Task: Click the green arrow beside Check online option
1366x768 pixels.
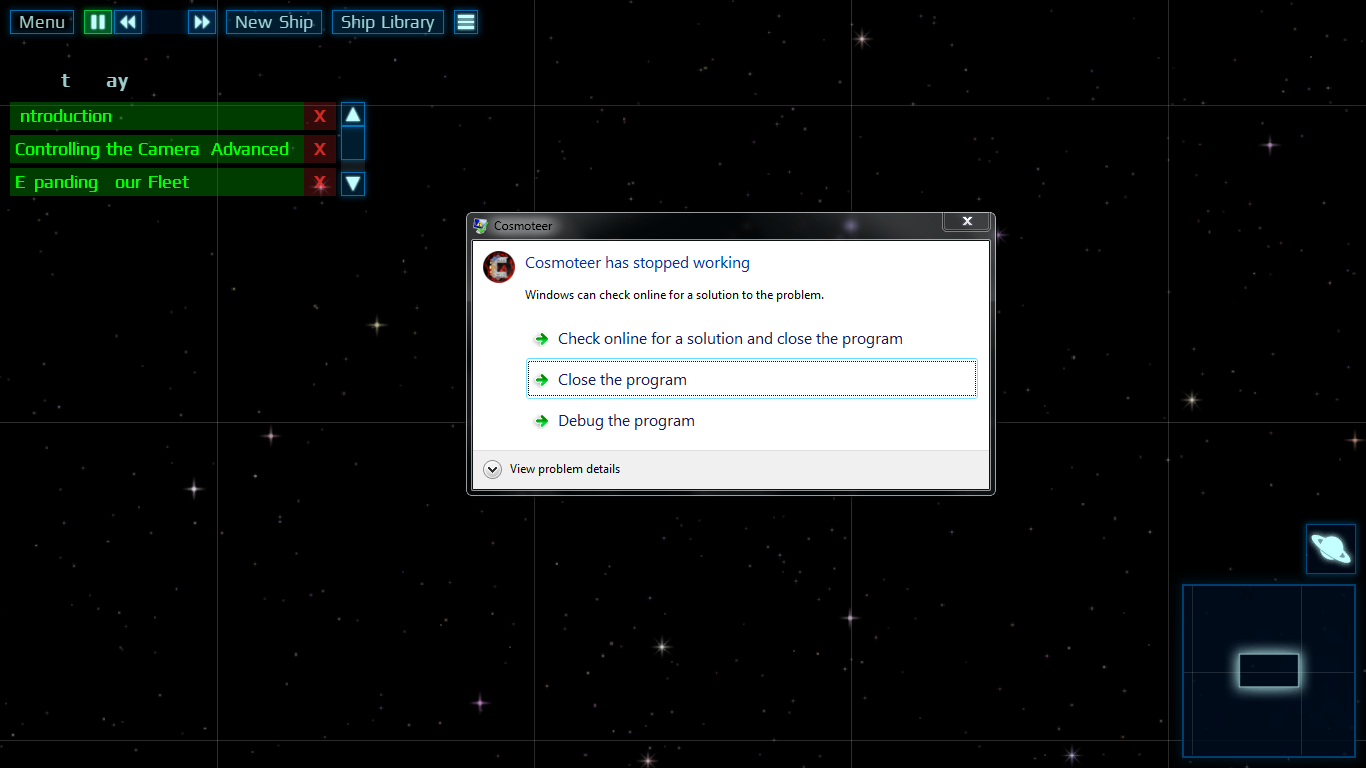Action: 541,339
